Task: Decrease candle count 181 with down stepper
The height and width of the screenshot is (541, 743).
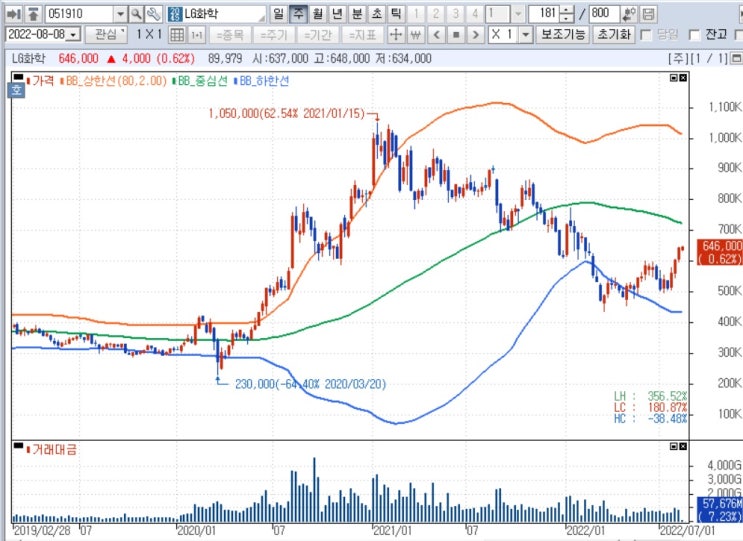Action: 567,18
